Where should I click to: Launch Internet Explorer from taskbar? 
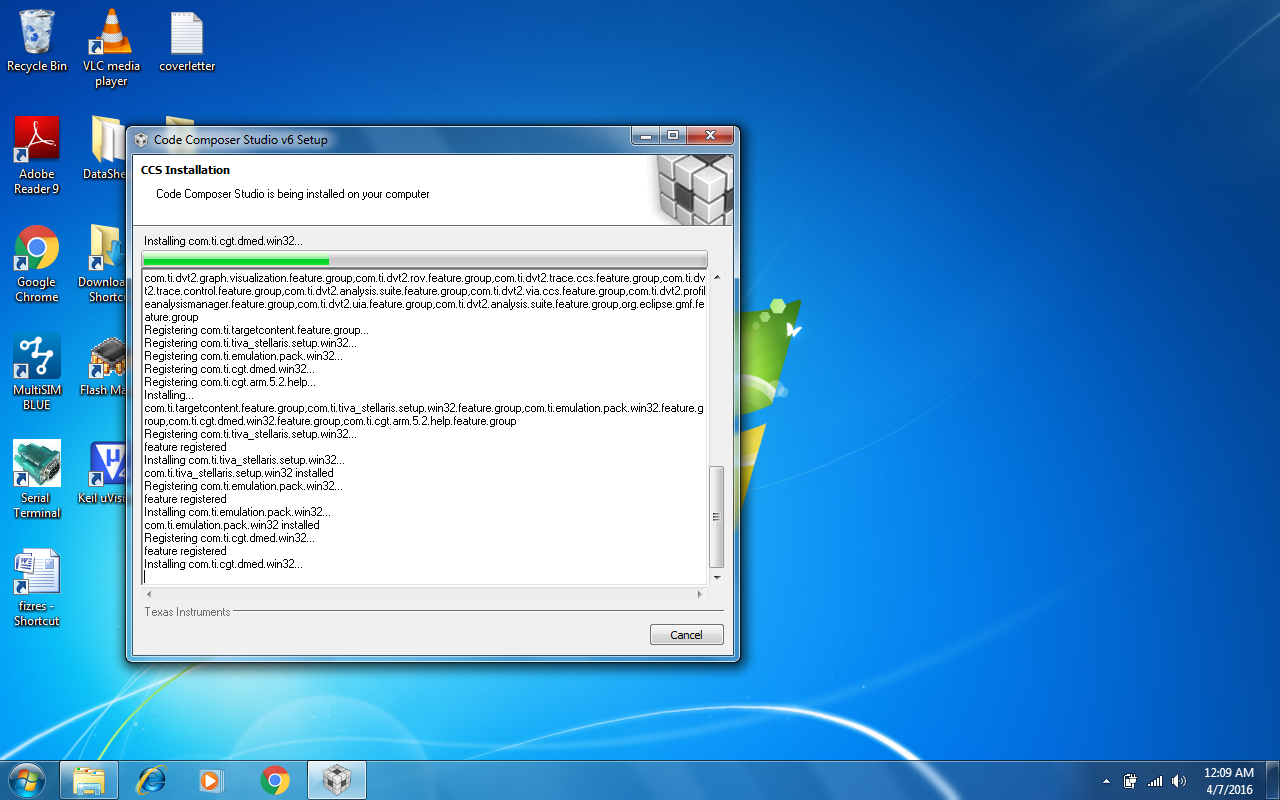pyautogui.click(x=151, y=780)
